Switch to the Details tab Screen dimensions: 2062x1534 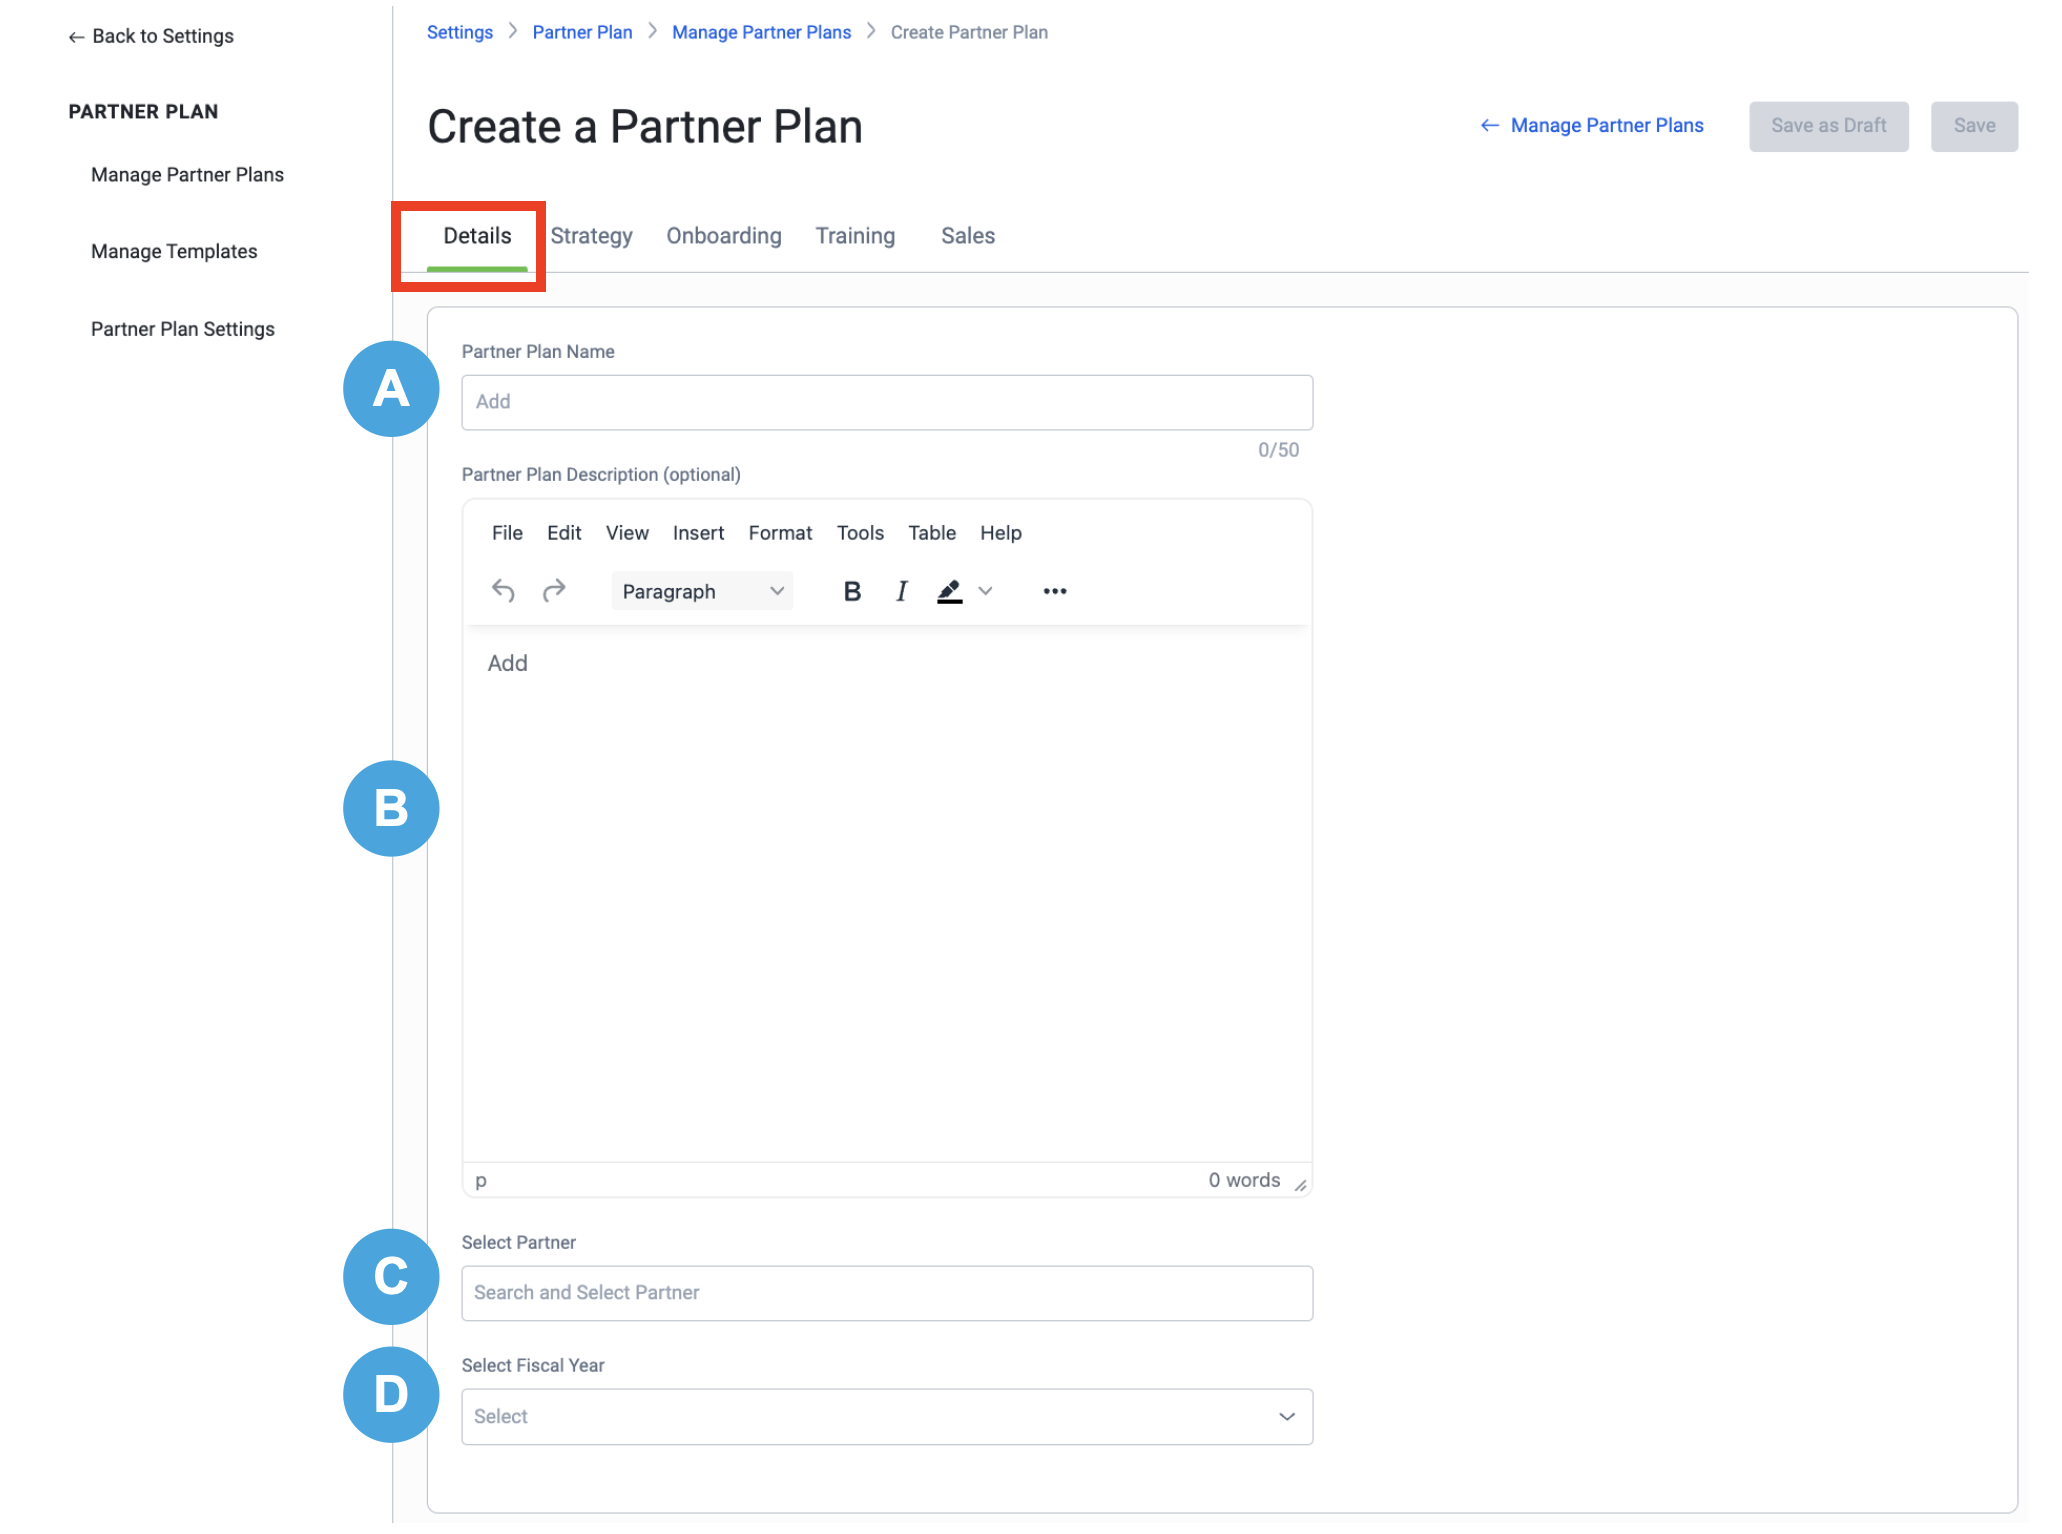click(x=477, y=237)
